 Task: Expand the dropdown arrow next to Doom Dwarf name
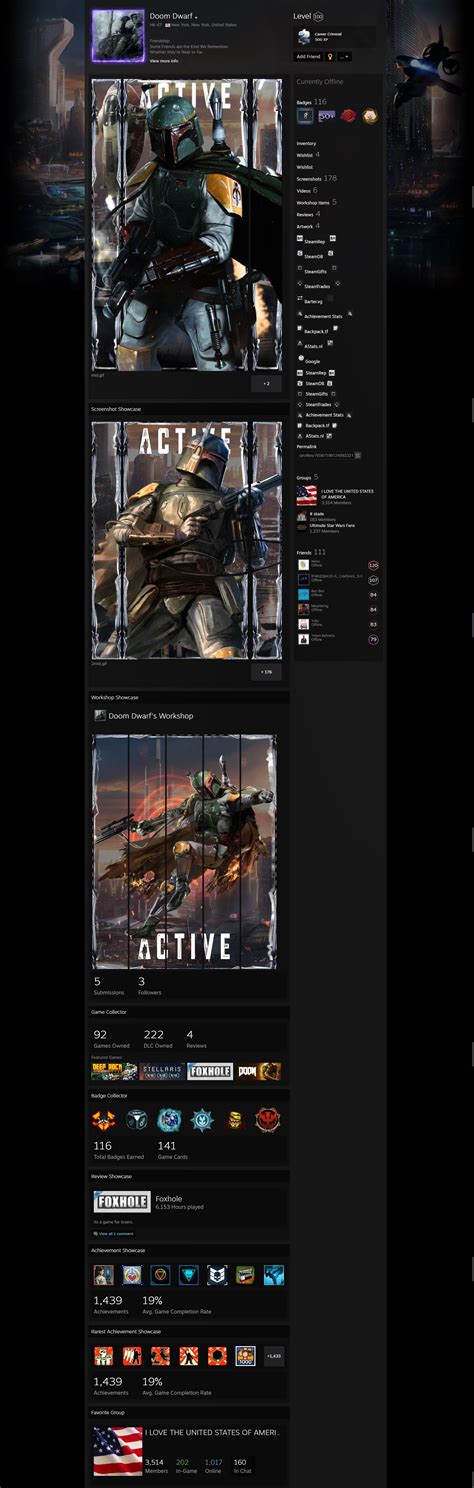pyautogui.click(x=197, y=17)
